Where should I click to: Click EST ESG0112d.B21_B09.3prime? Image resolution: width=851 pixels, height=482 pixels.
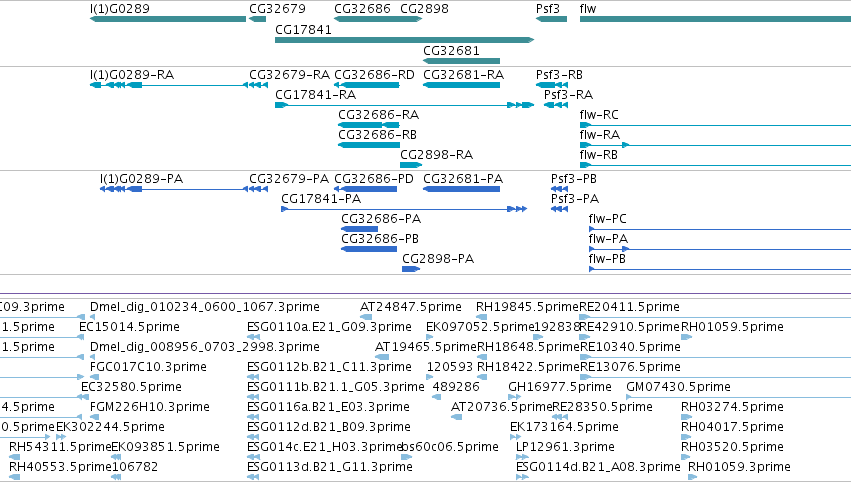[x=328, y=427]
